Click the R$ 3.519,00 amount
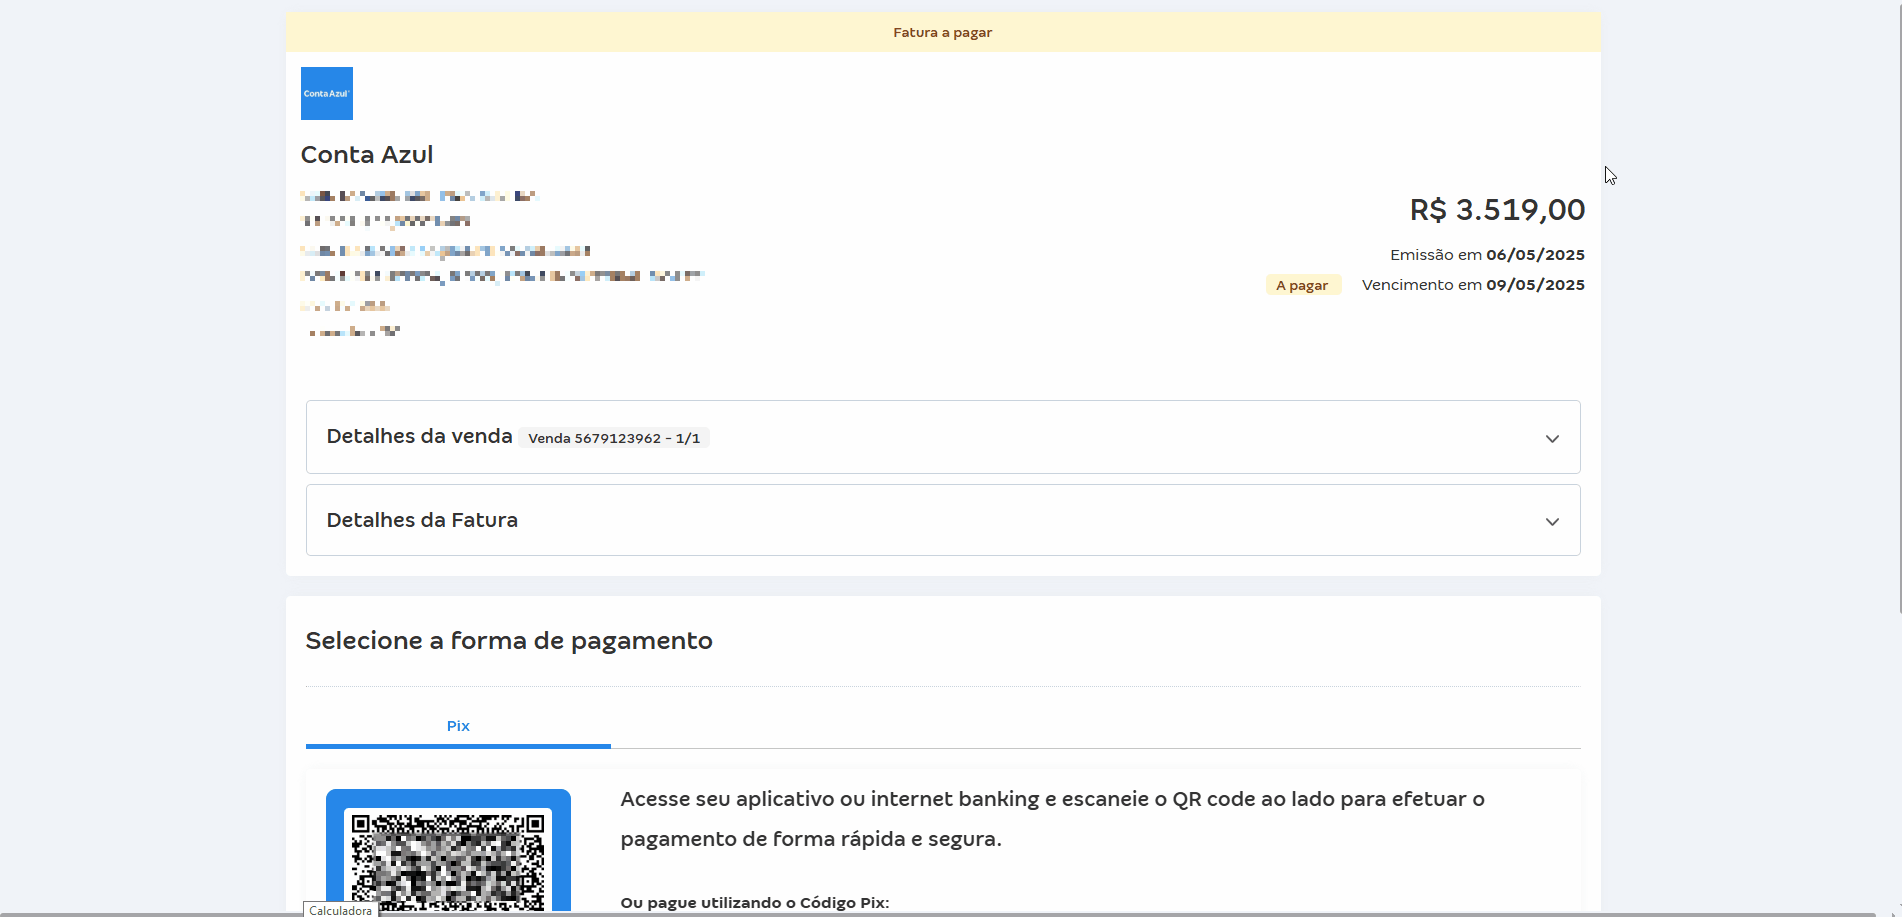This screenshot has height=917, width=1902. tap(1497, 210)
